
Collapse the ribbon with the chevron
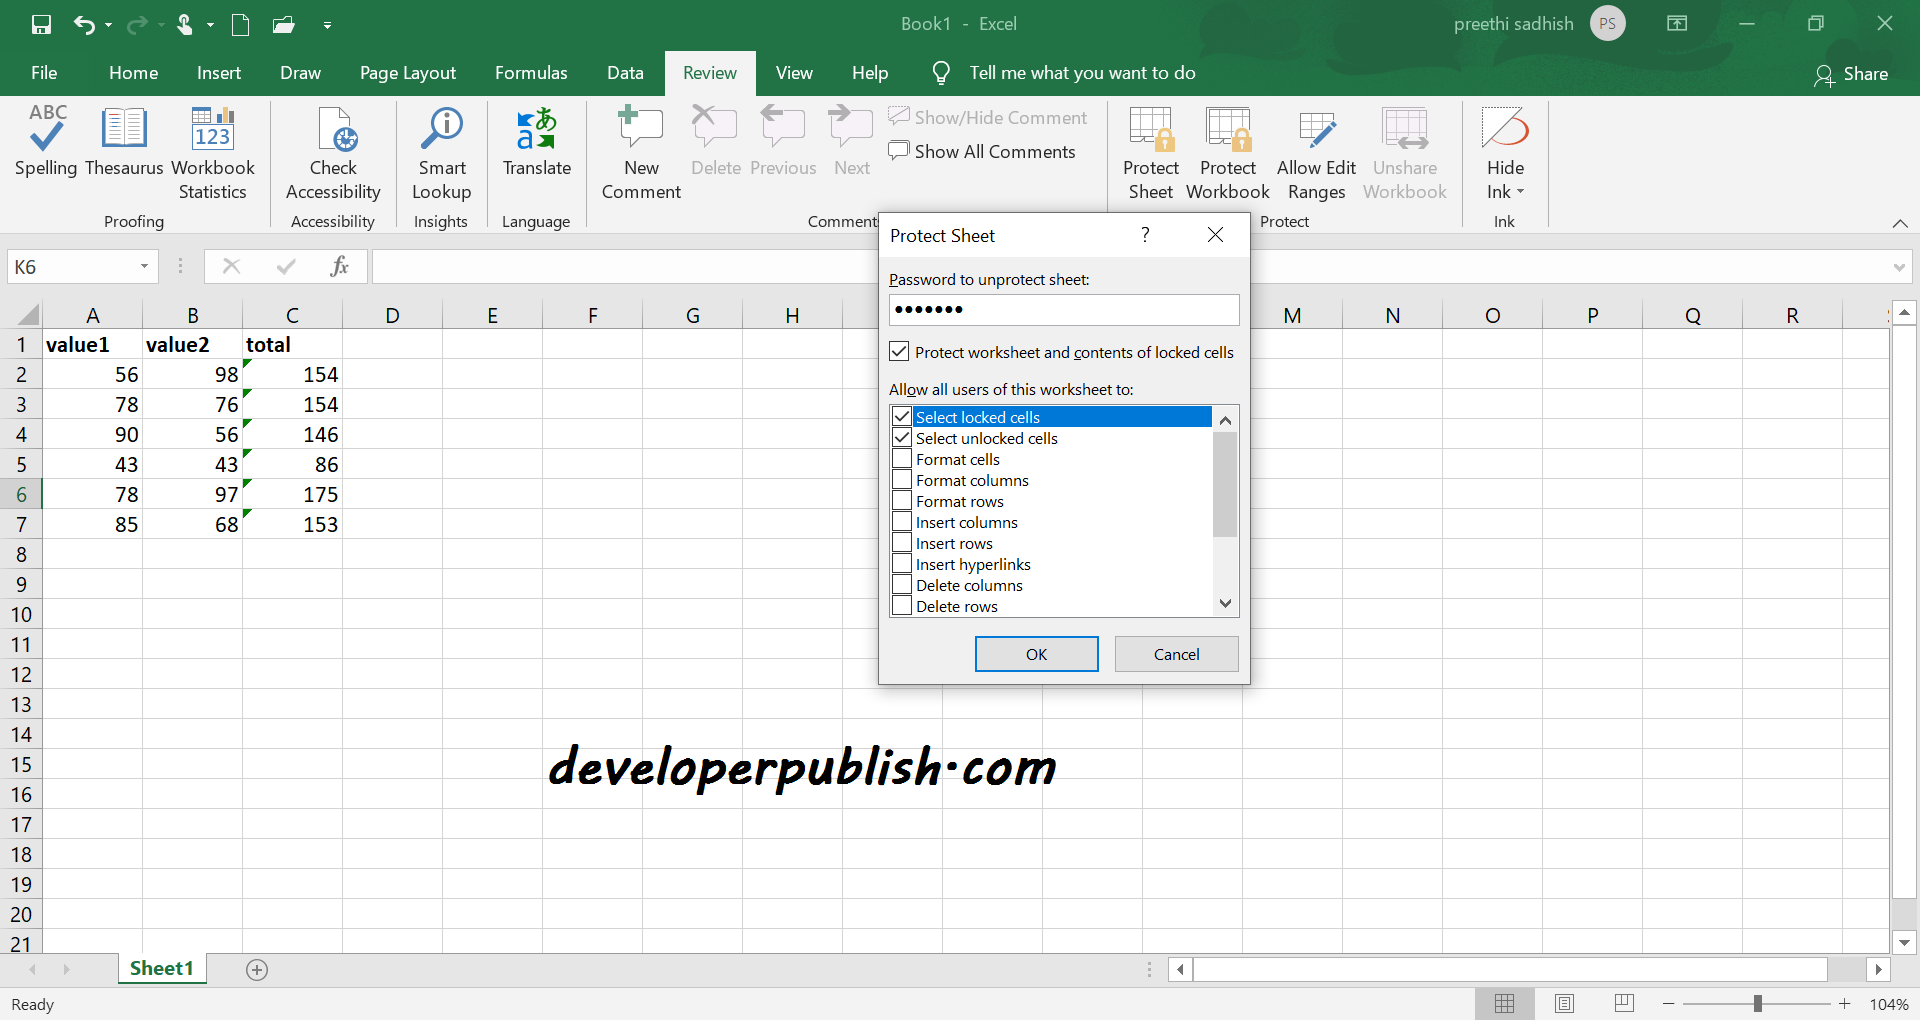click(1901, 223)
